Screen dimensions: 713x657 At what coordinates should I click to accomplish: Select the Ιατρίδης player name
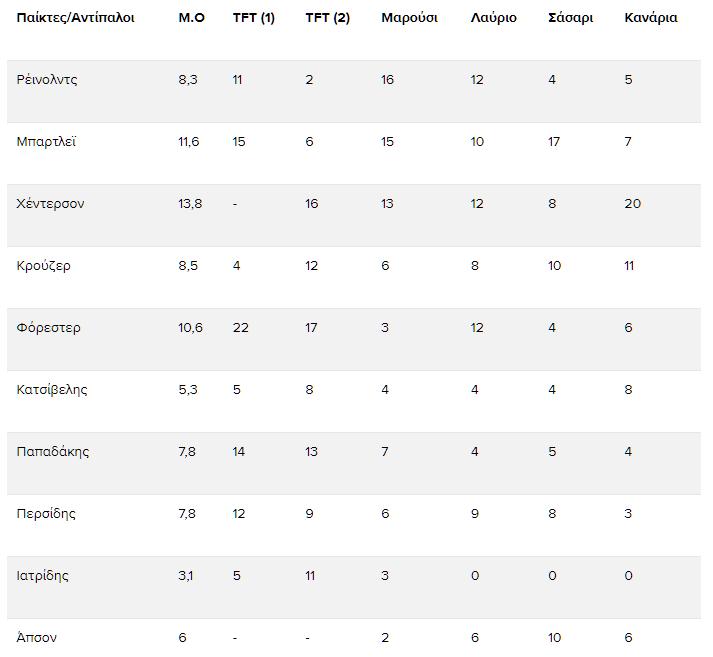point(42,576)
